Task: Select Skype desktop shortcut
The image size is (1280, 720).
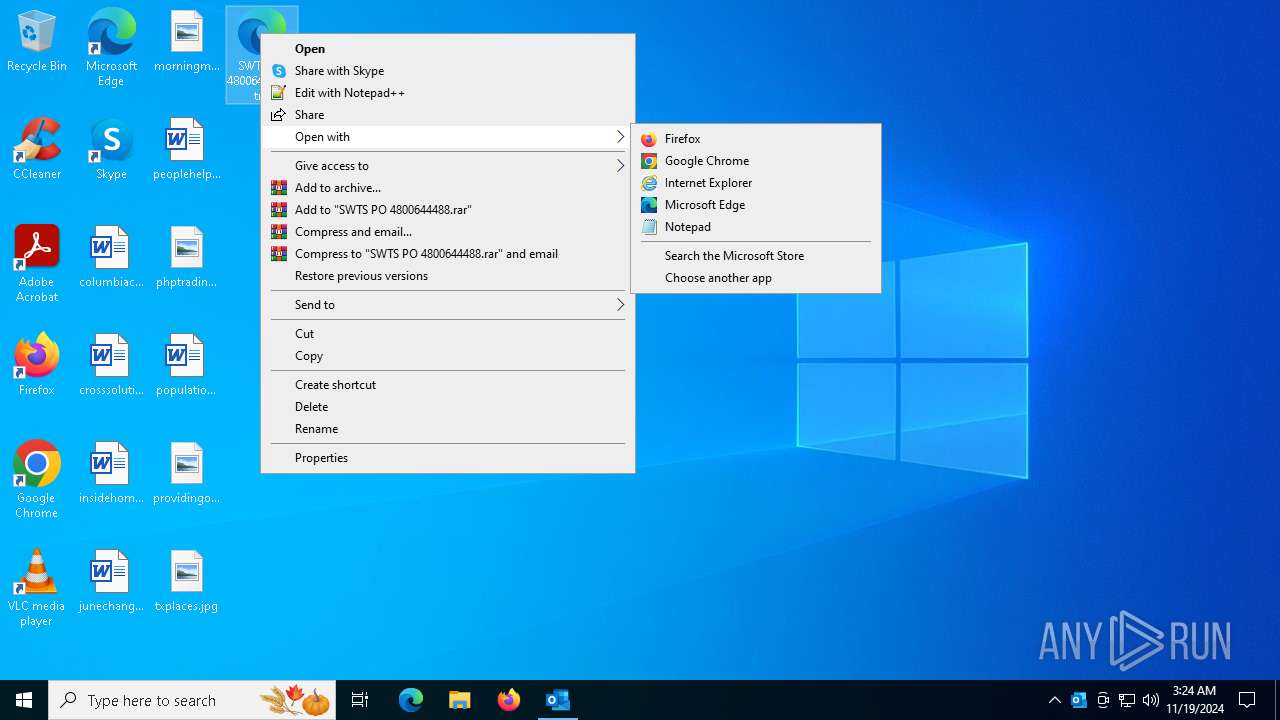Action: click(111, 149)
